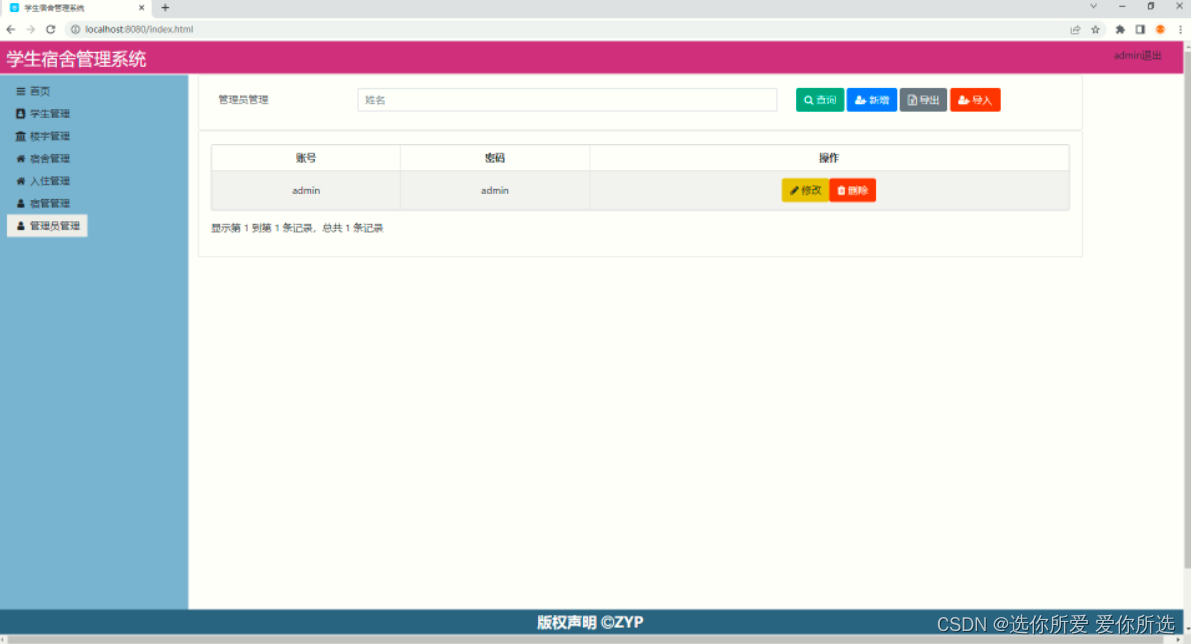Screen dimensions: 1191x644
Task: Click the gray 导出 export button
Action: [x=923, y=100]
